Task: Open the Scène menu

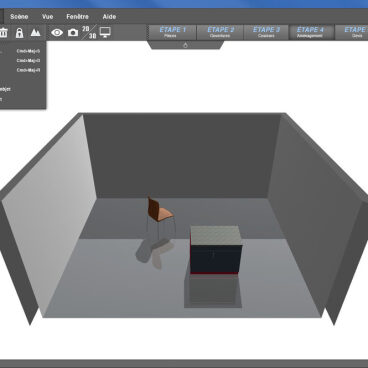Action: click(19, 17)
